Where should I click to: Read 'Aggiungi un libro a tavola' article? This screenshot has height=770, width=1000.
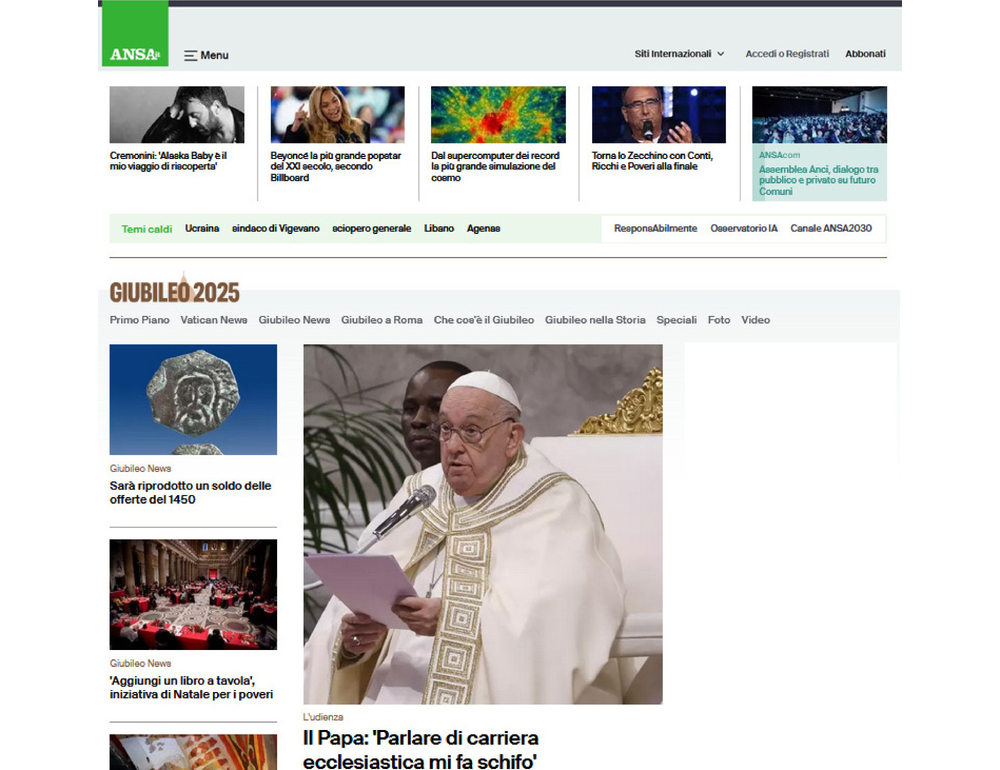tap(191, 688)
